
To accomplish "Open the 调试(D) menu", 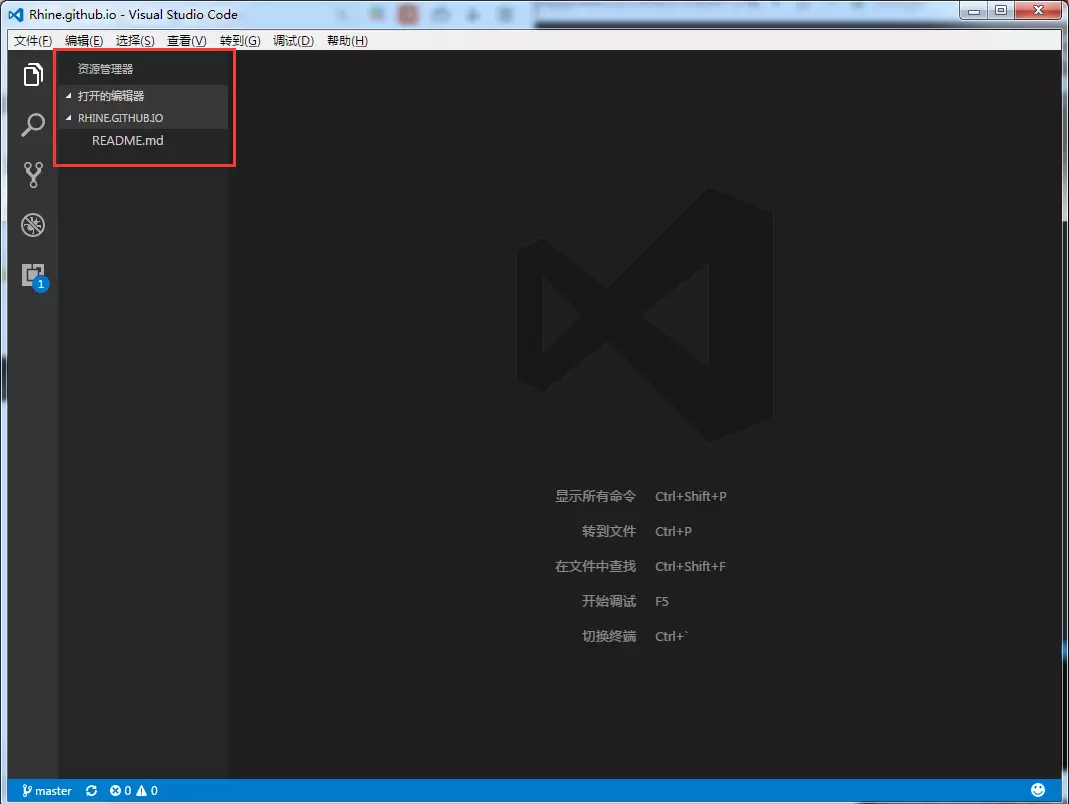I will point(293,41).
